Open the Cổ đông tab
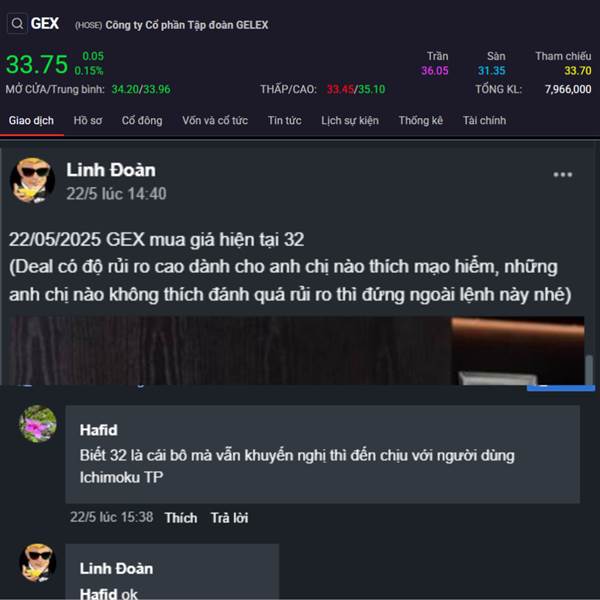Image resolution: width=600 pixels, height=600 pixels. click(142, 121)
